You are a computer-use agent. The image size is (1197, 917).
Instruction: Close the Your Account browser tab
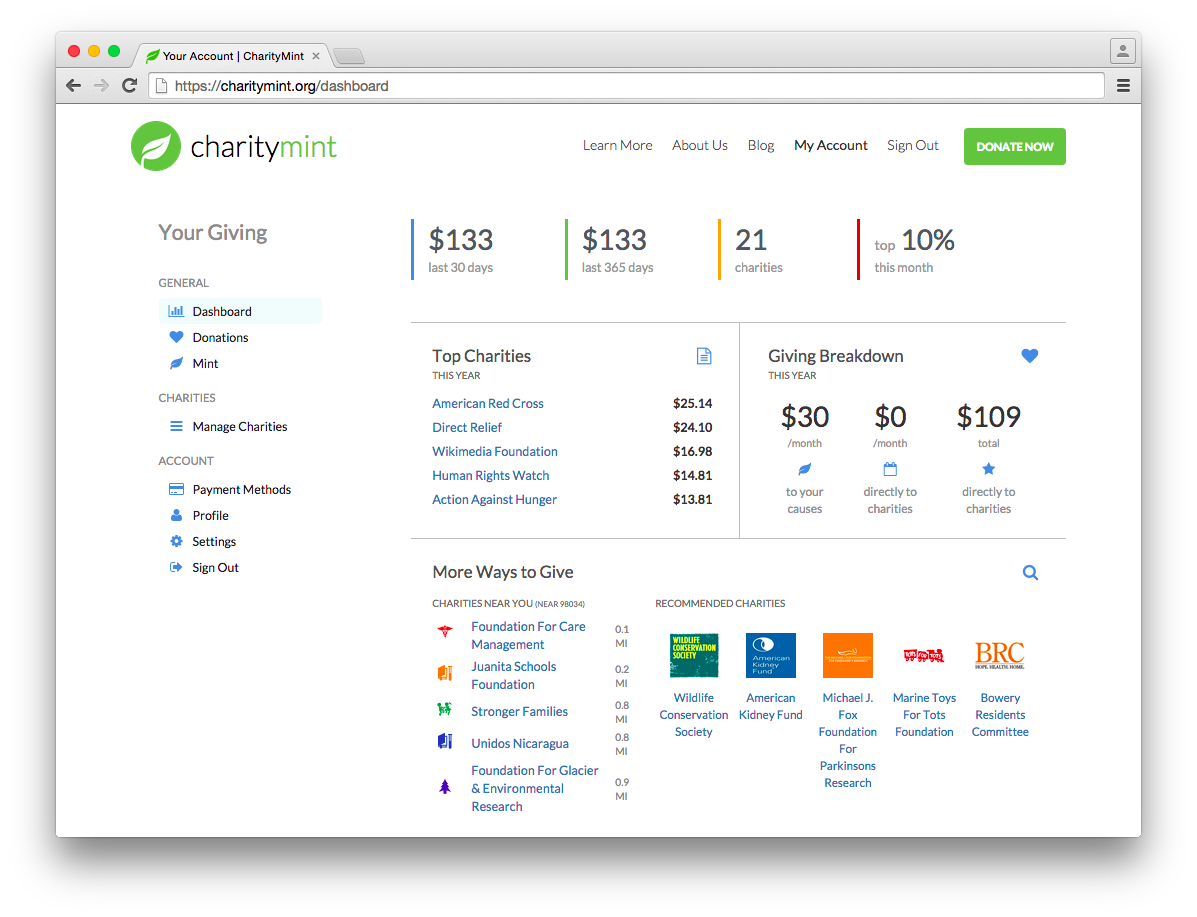pos(316,56)
